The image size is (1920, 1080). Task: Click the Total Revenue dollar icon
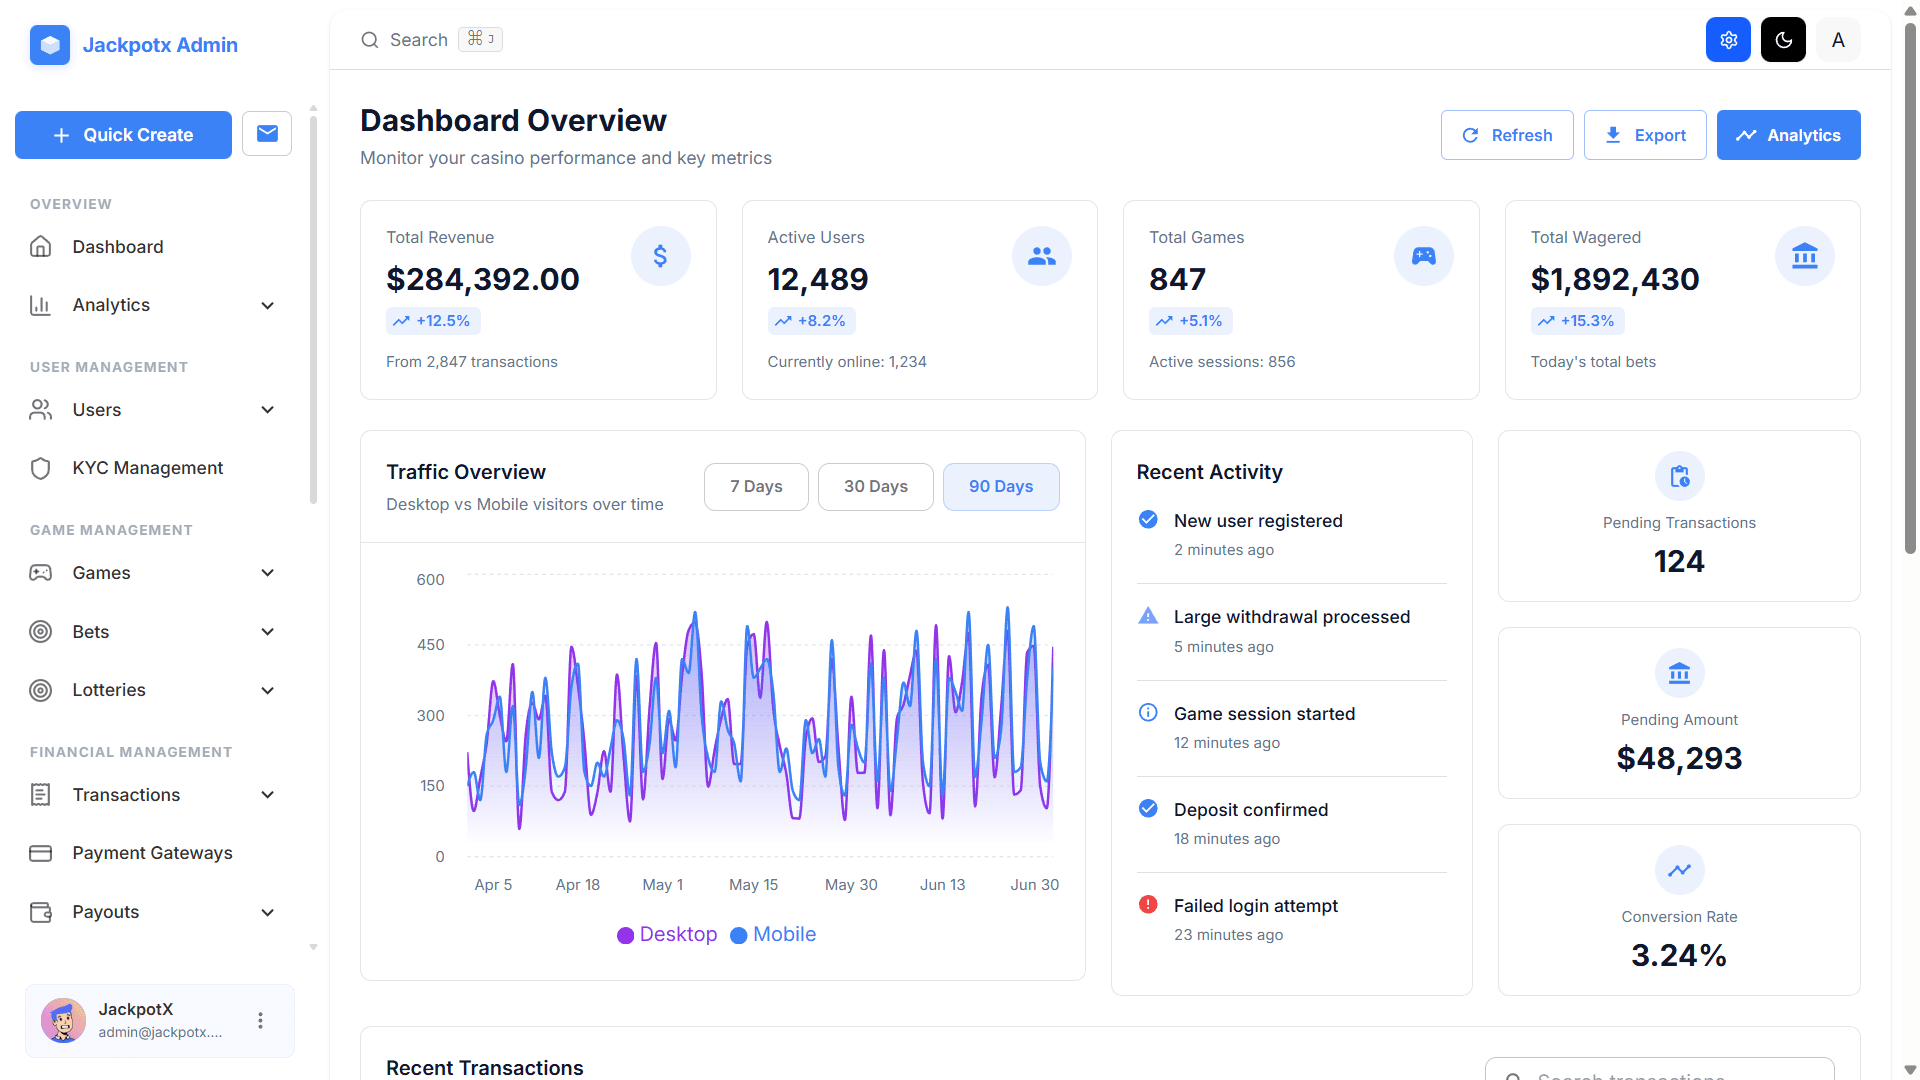(660, 256)
